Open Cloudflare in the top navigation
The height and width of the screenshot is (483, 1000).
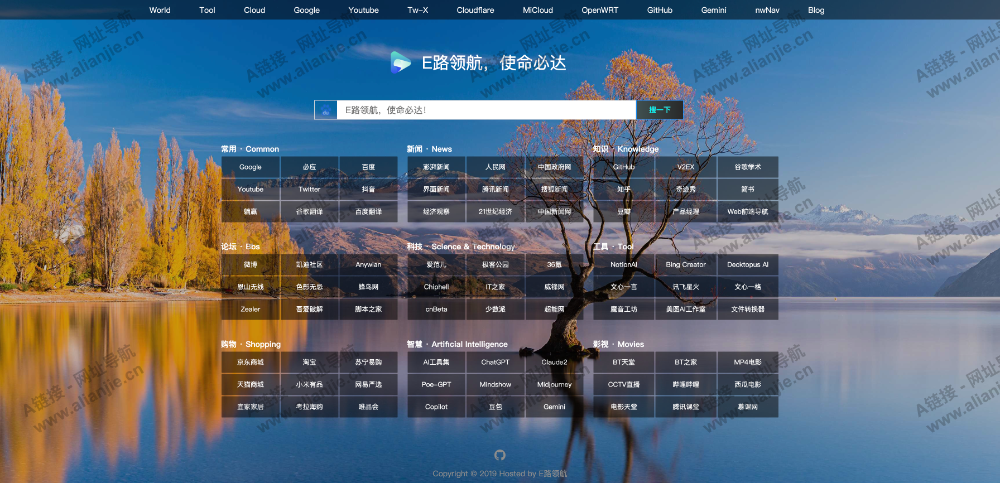(x=475, y=10)
